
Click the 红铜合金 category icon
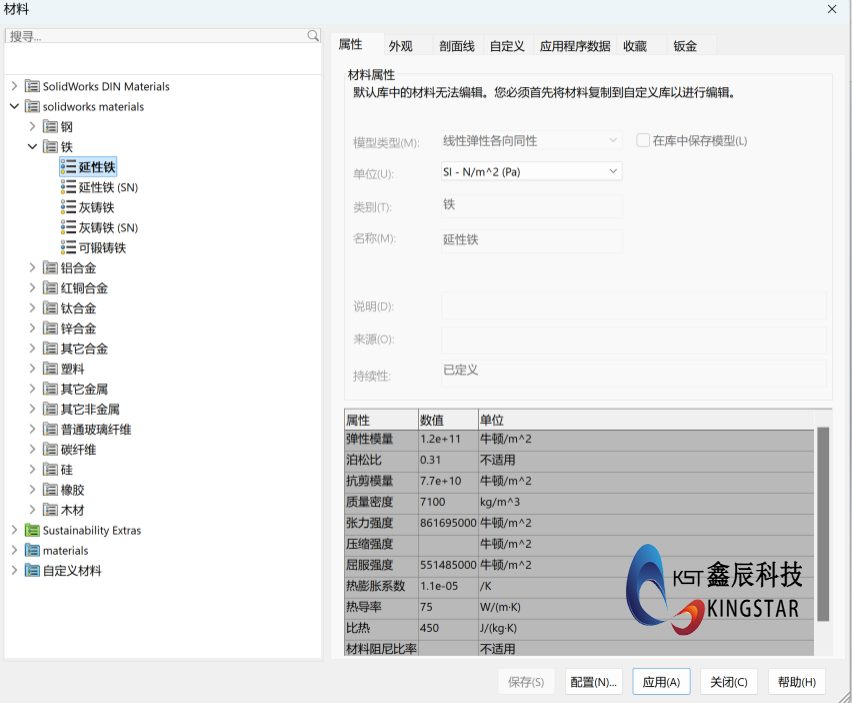pyautogui.click(x=51, y=288)
